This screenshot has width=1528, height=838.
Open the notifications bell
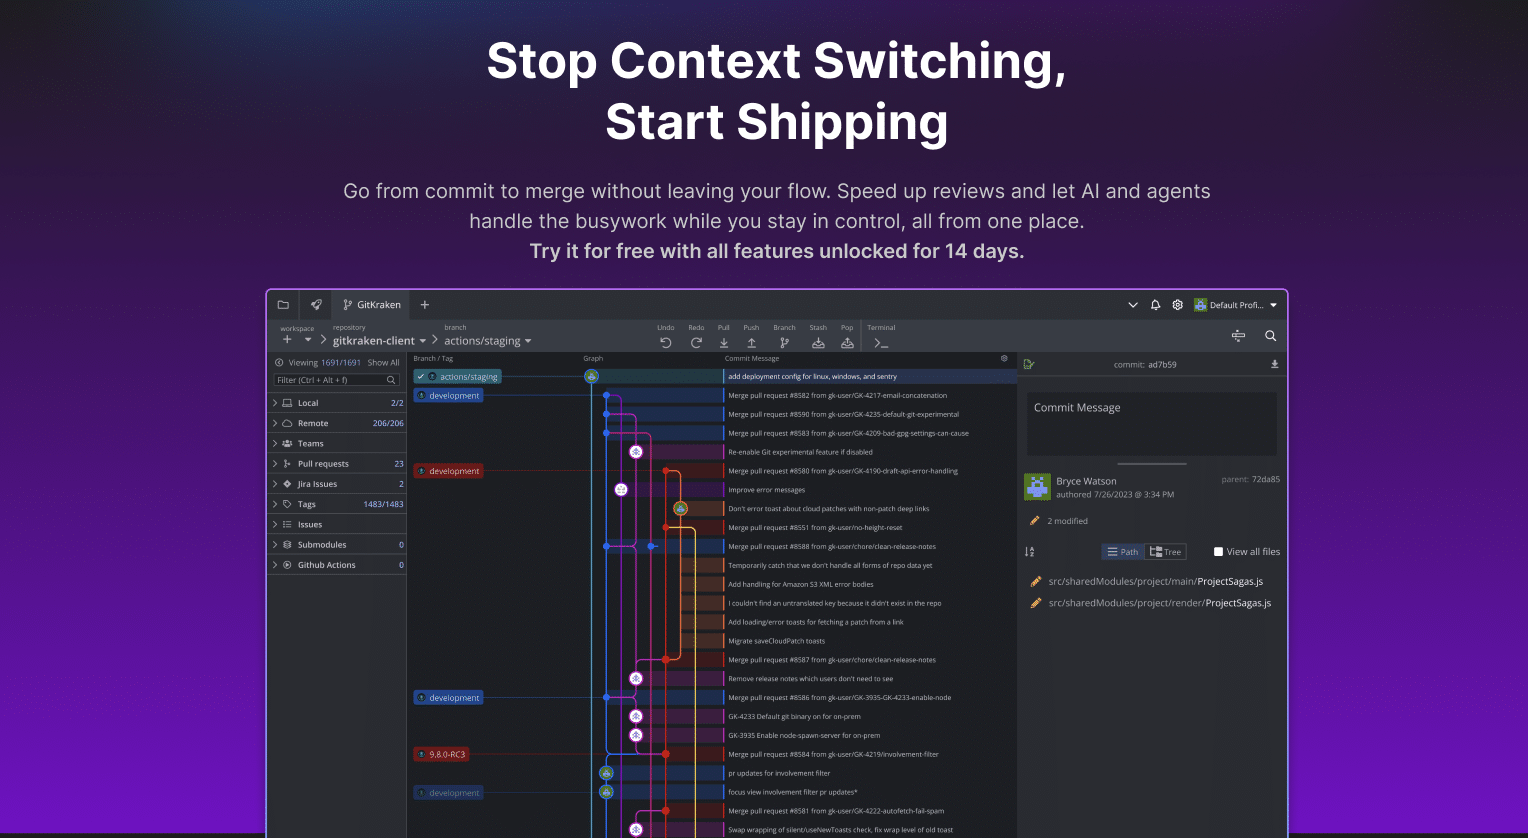[x=1156, y=305]
